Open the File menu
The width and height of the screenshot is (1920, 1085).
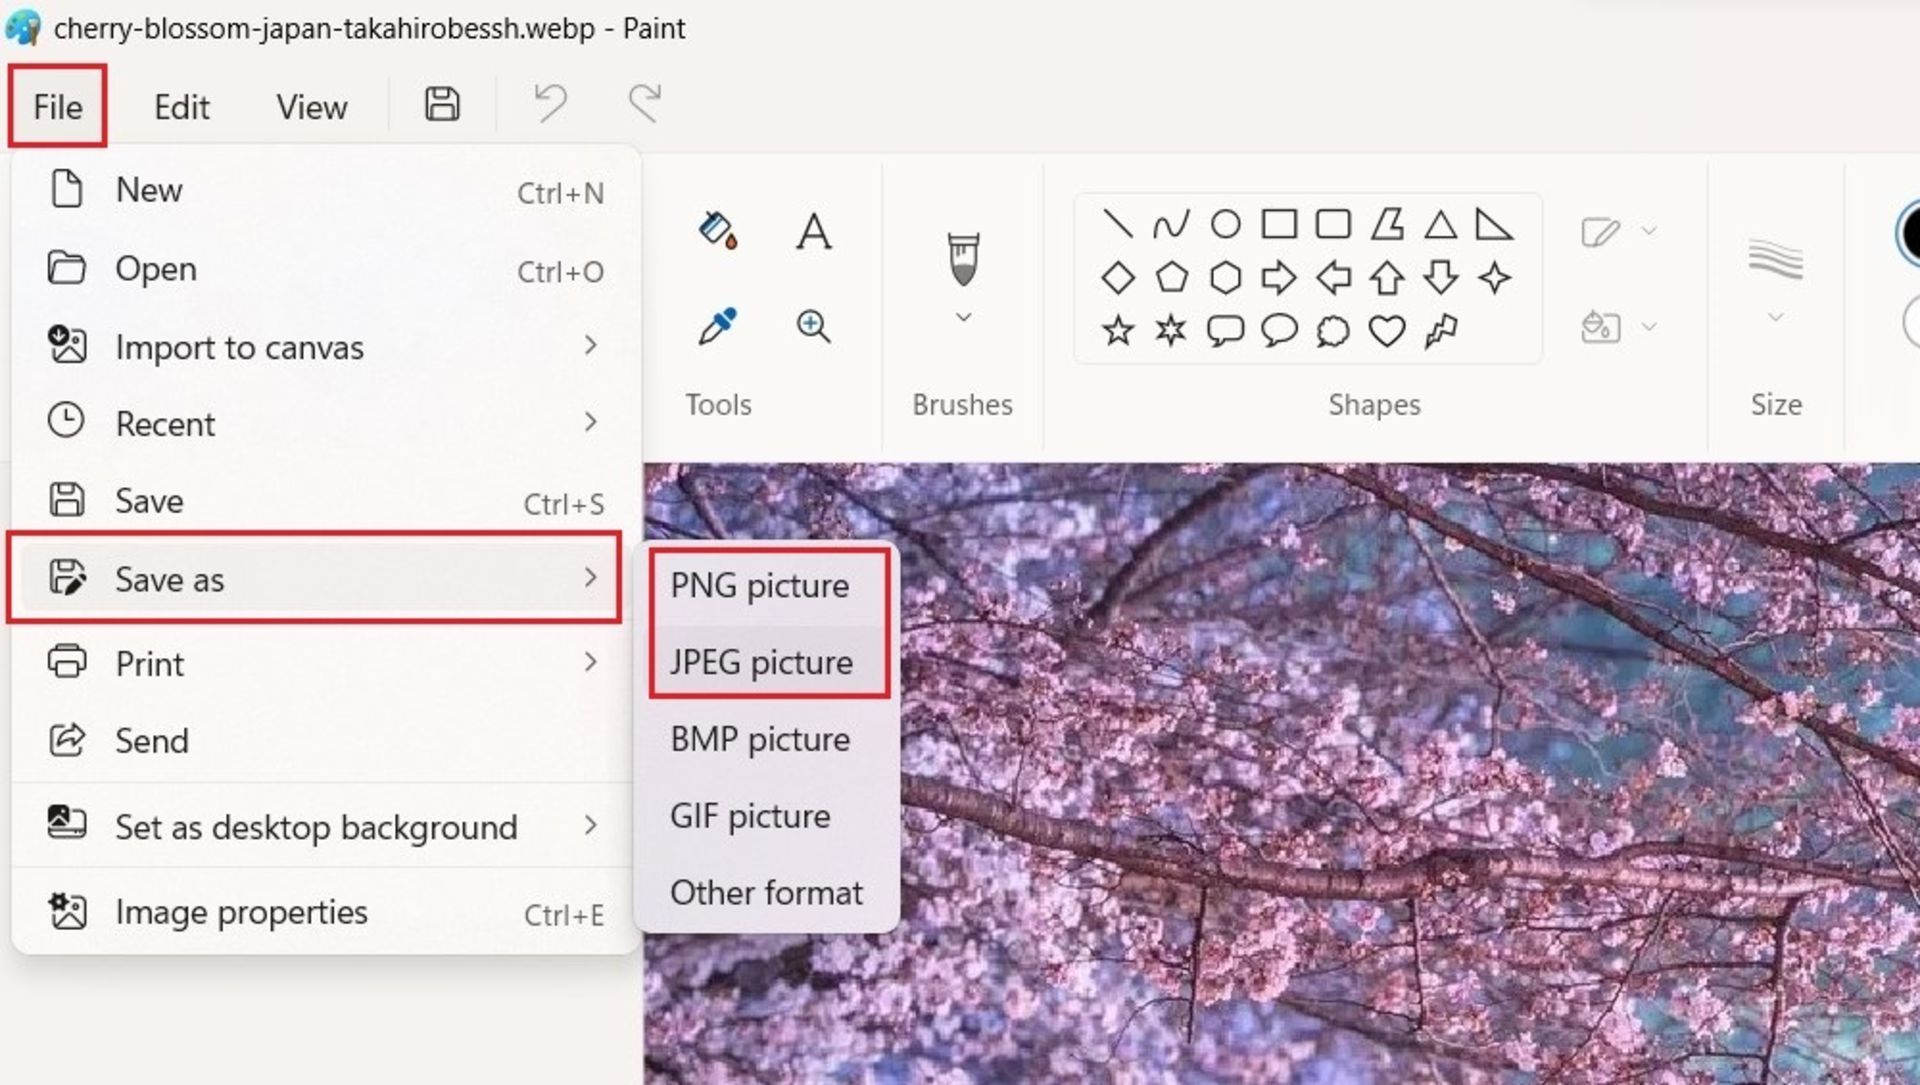tap(57, 107)
